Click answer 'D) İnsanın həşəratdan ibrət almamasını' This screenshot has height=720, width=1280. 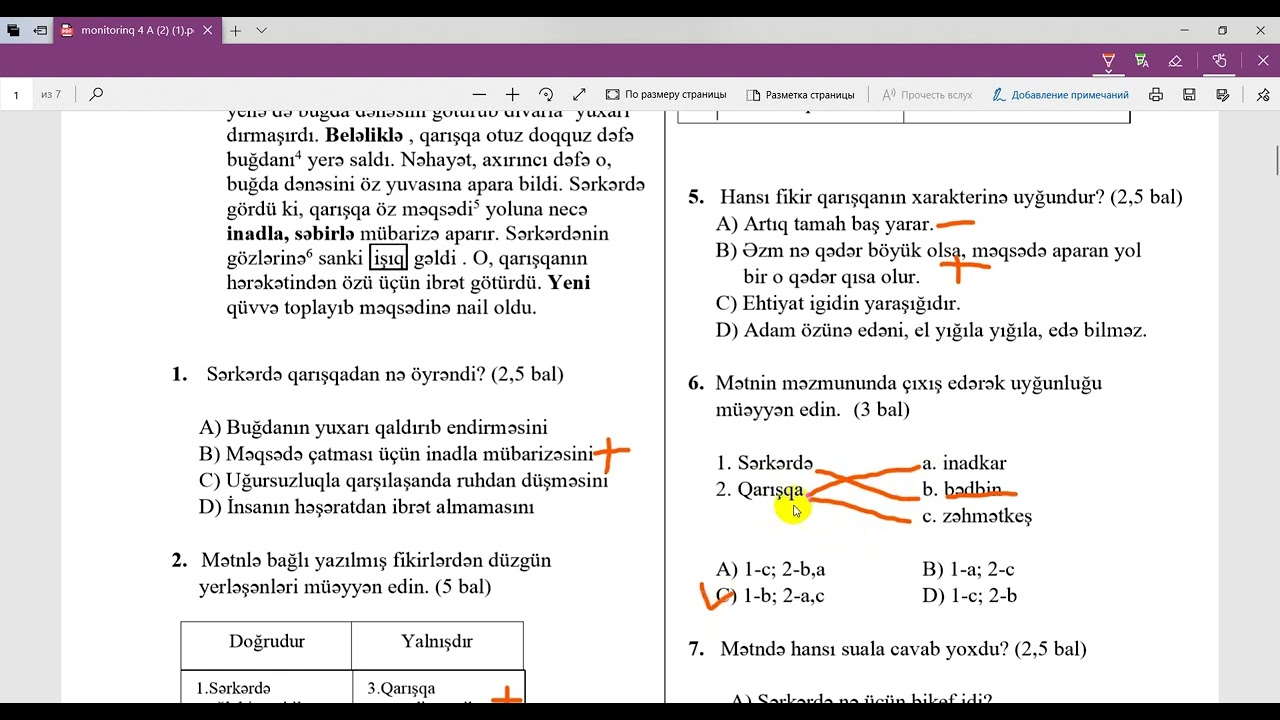(366, 506)
